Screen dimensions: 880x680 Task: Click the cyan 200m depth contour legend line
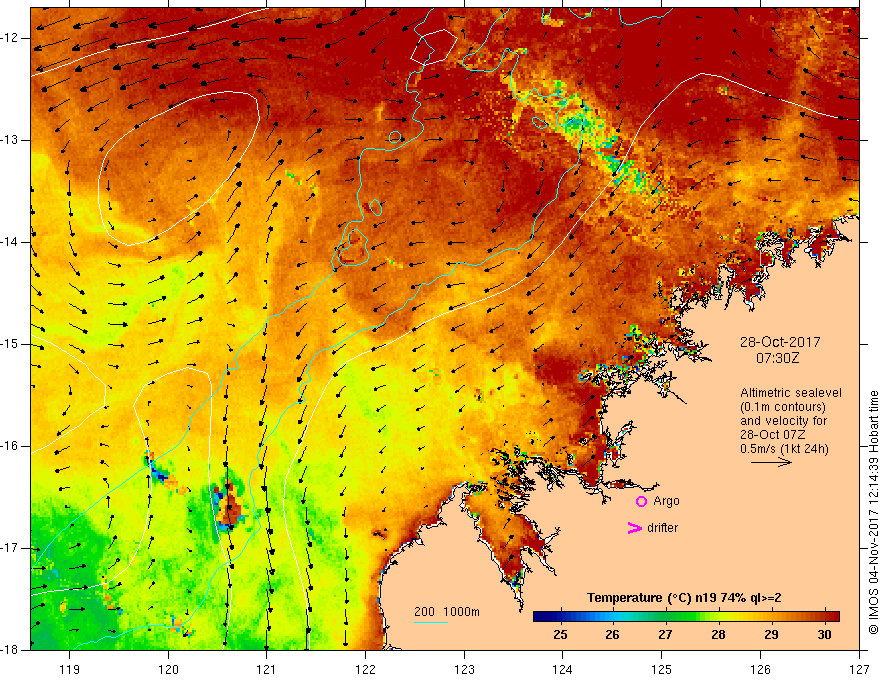click(430, 622)
